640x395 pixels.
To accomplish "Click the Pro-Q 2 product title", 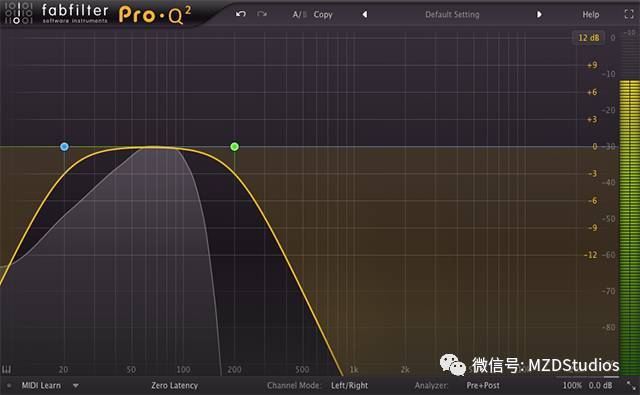I will (155, 16).
